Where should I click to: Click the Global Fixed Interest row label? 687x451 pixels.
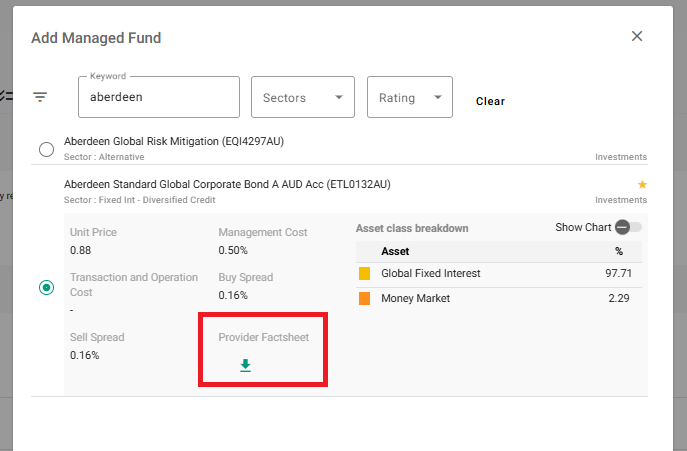pos(431,273)
